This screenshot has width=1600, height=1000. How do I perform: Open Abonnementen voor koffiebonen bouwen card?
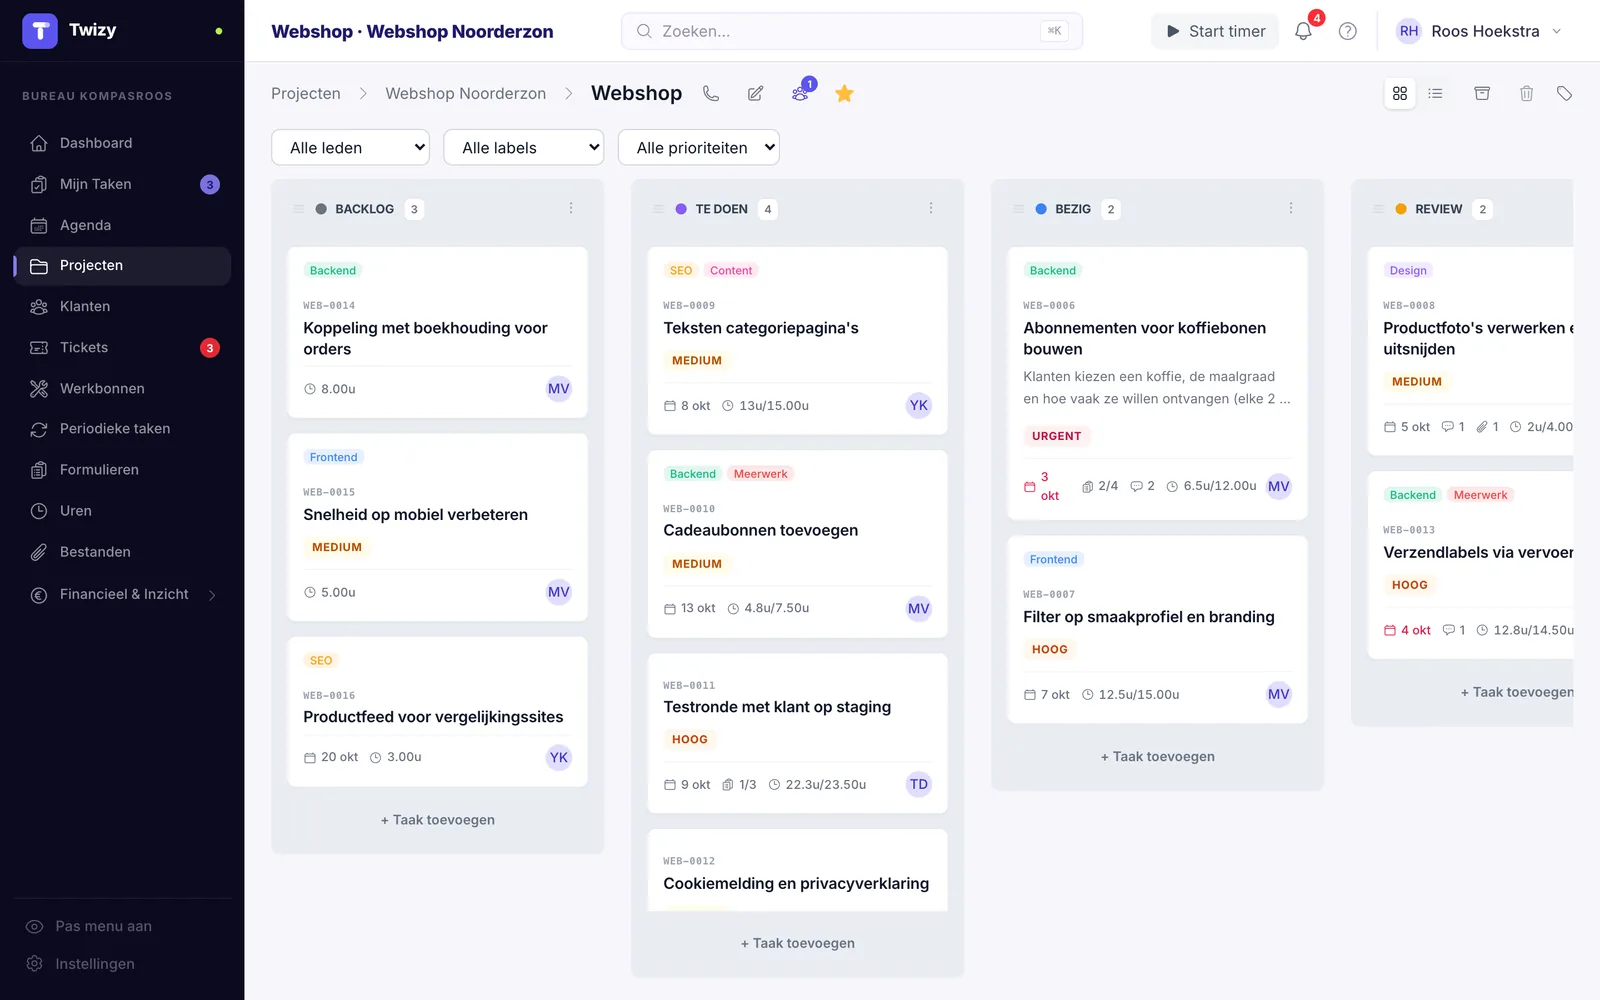(1158, 383)
